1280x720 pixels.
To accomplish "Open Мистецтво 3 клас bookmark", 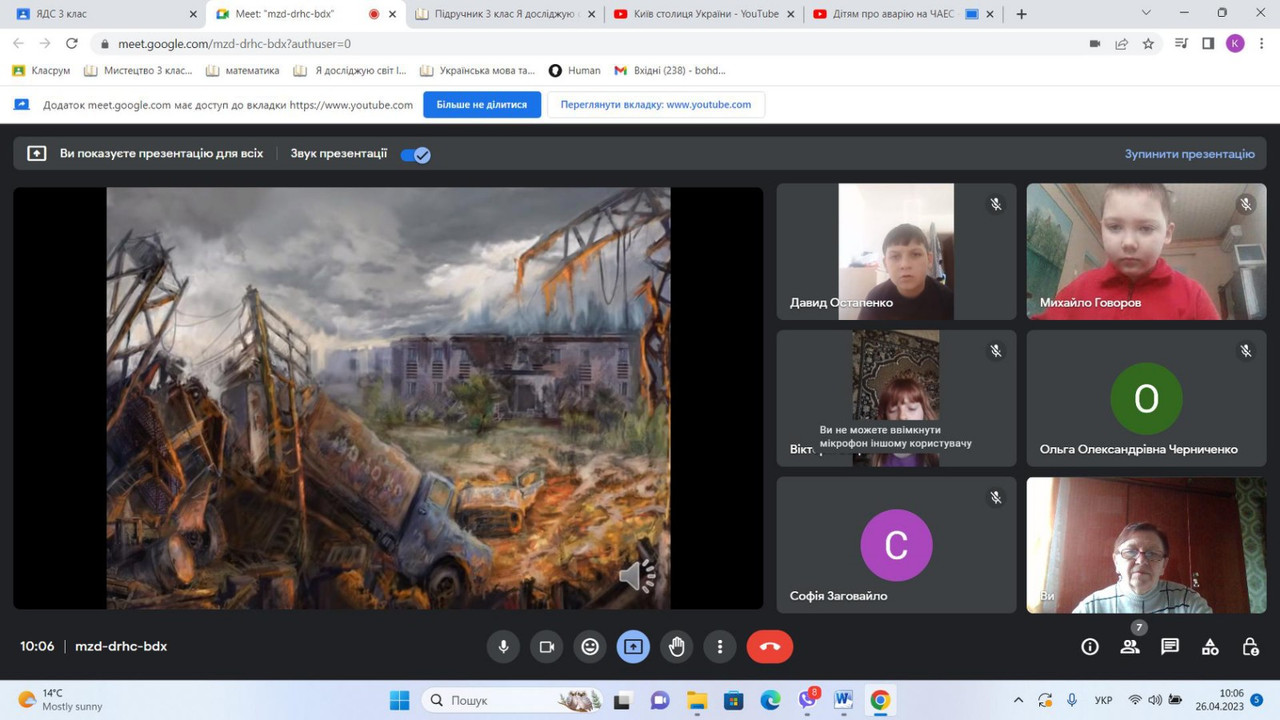I will 138,71.
